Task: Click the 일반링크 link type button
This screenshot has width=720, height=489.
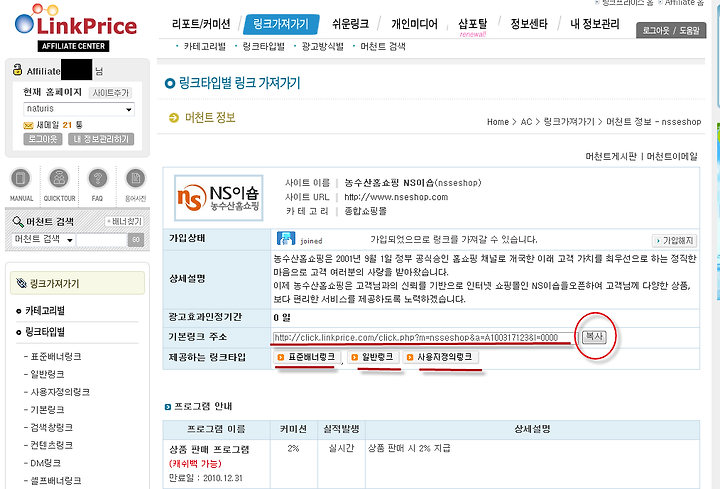Action: [373, 357]
